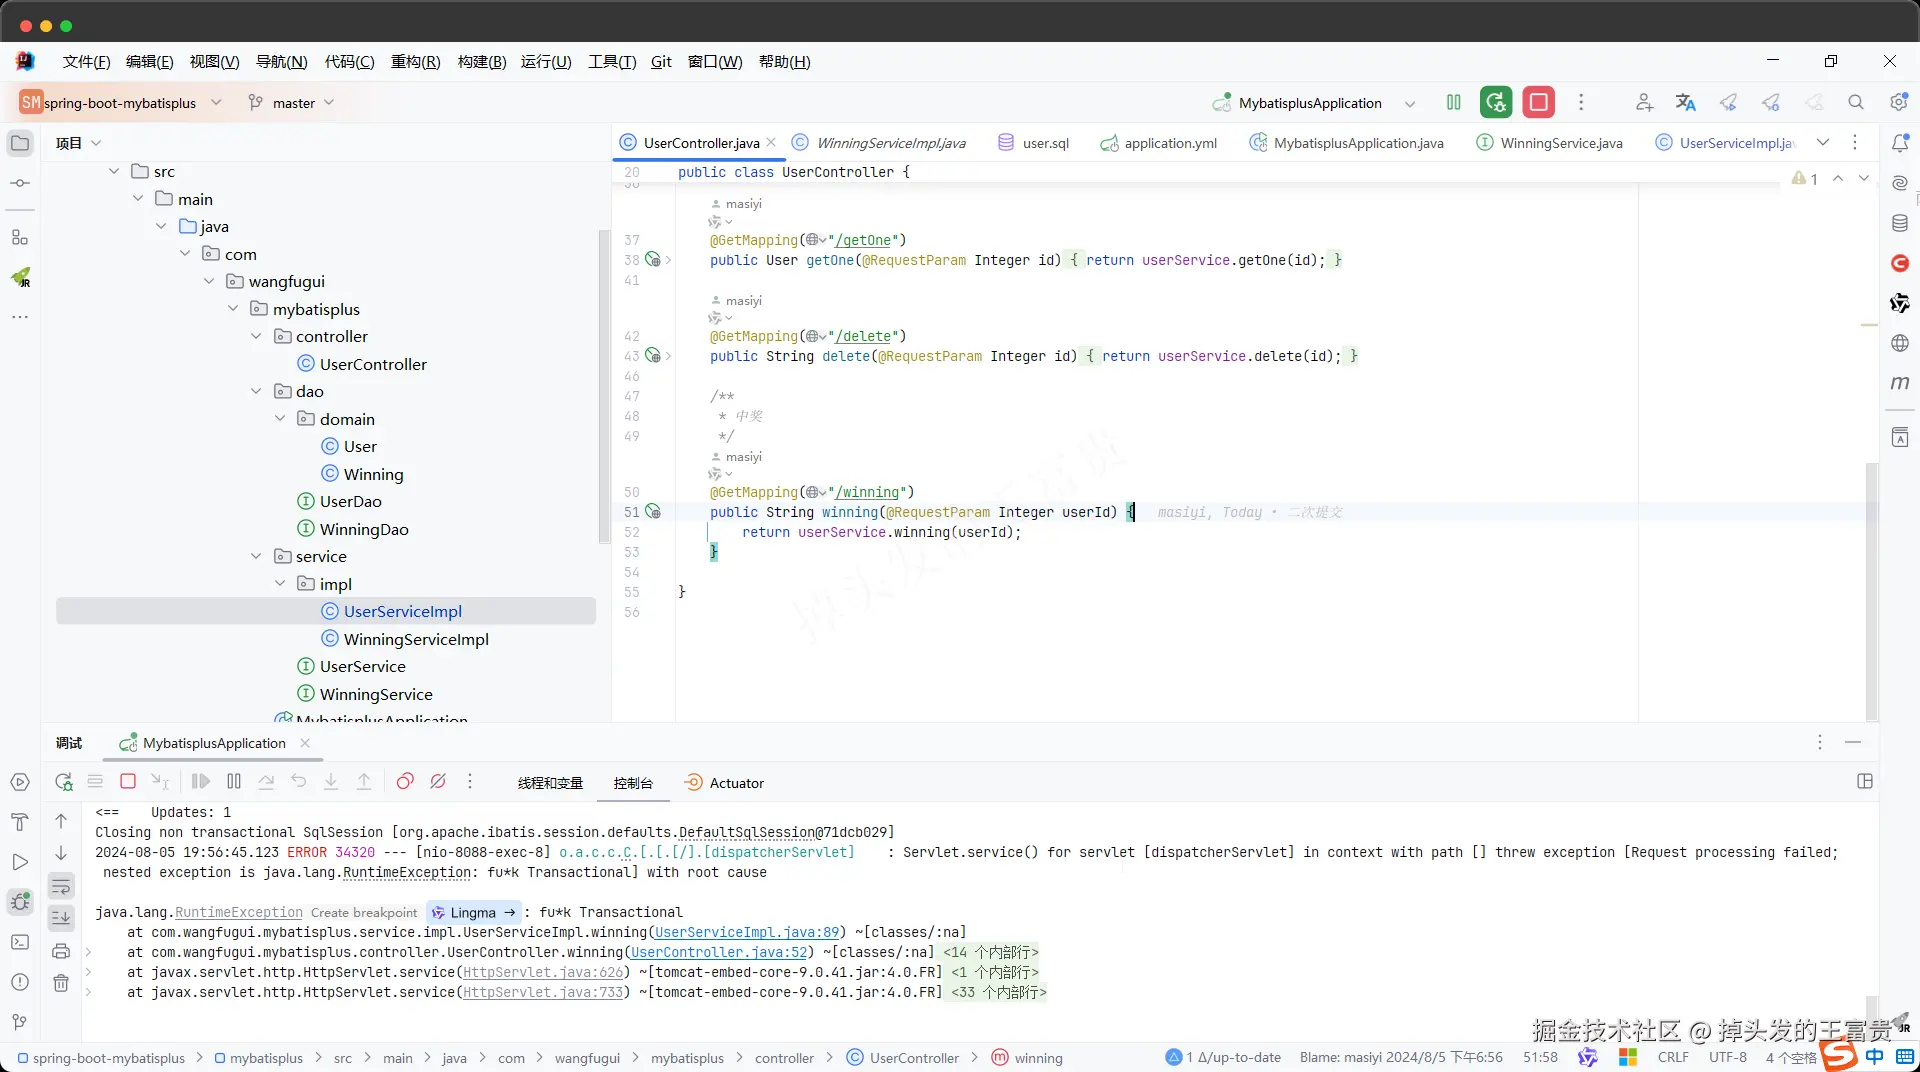This screenshot has width=1920, height=1072.
Task: Select WinningServiceImpl in project tree
Action: [x=416, y=639]
